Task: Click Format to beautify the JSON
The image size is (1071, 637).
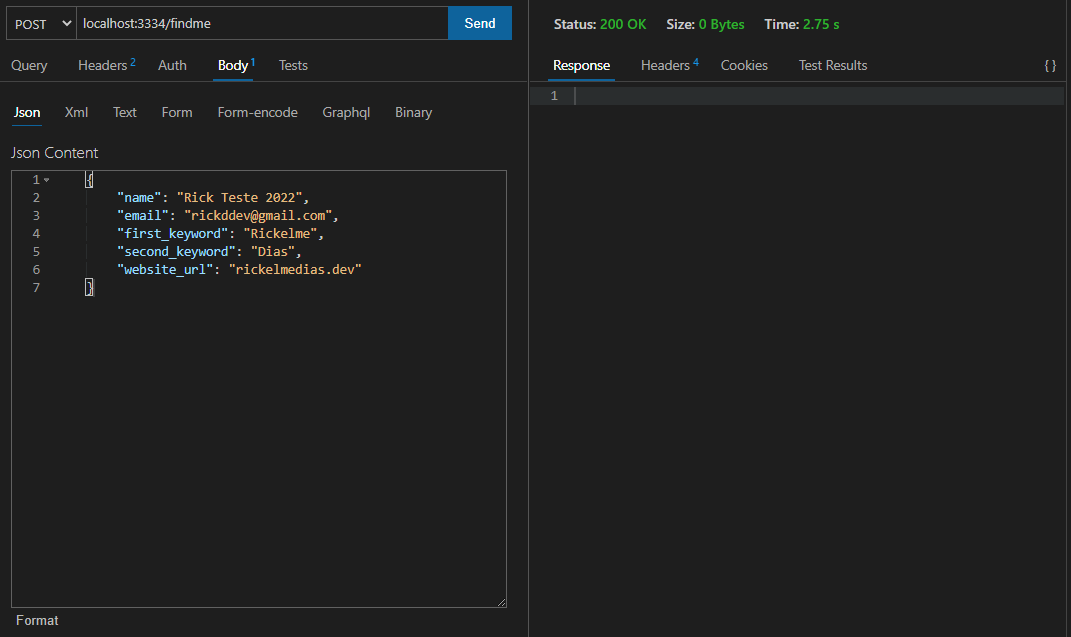Action: (x=37, y=621)
